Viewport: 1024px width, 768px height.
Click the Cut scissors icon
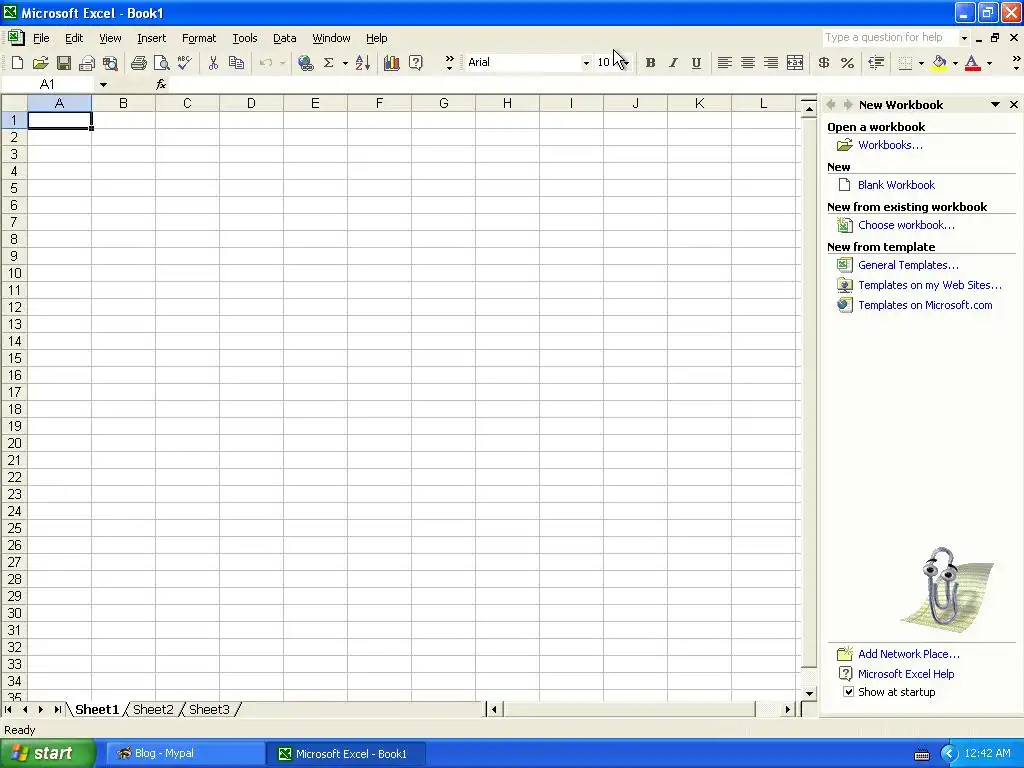pos(213,63)
